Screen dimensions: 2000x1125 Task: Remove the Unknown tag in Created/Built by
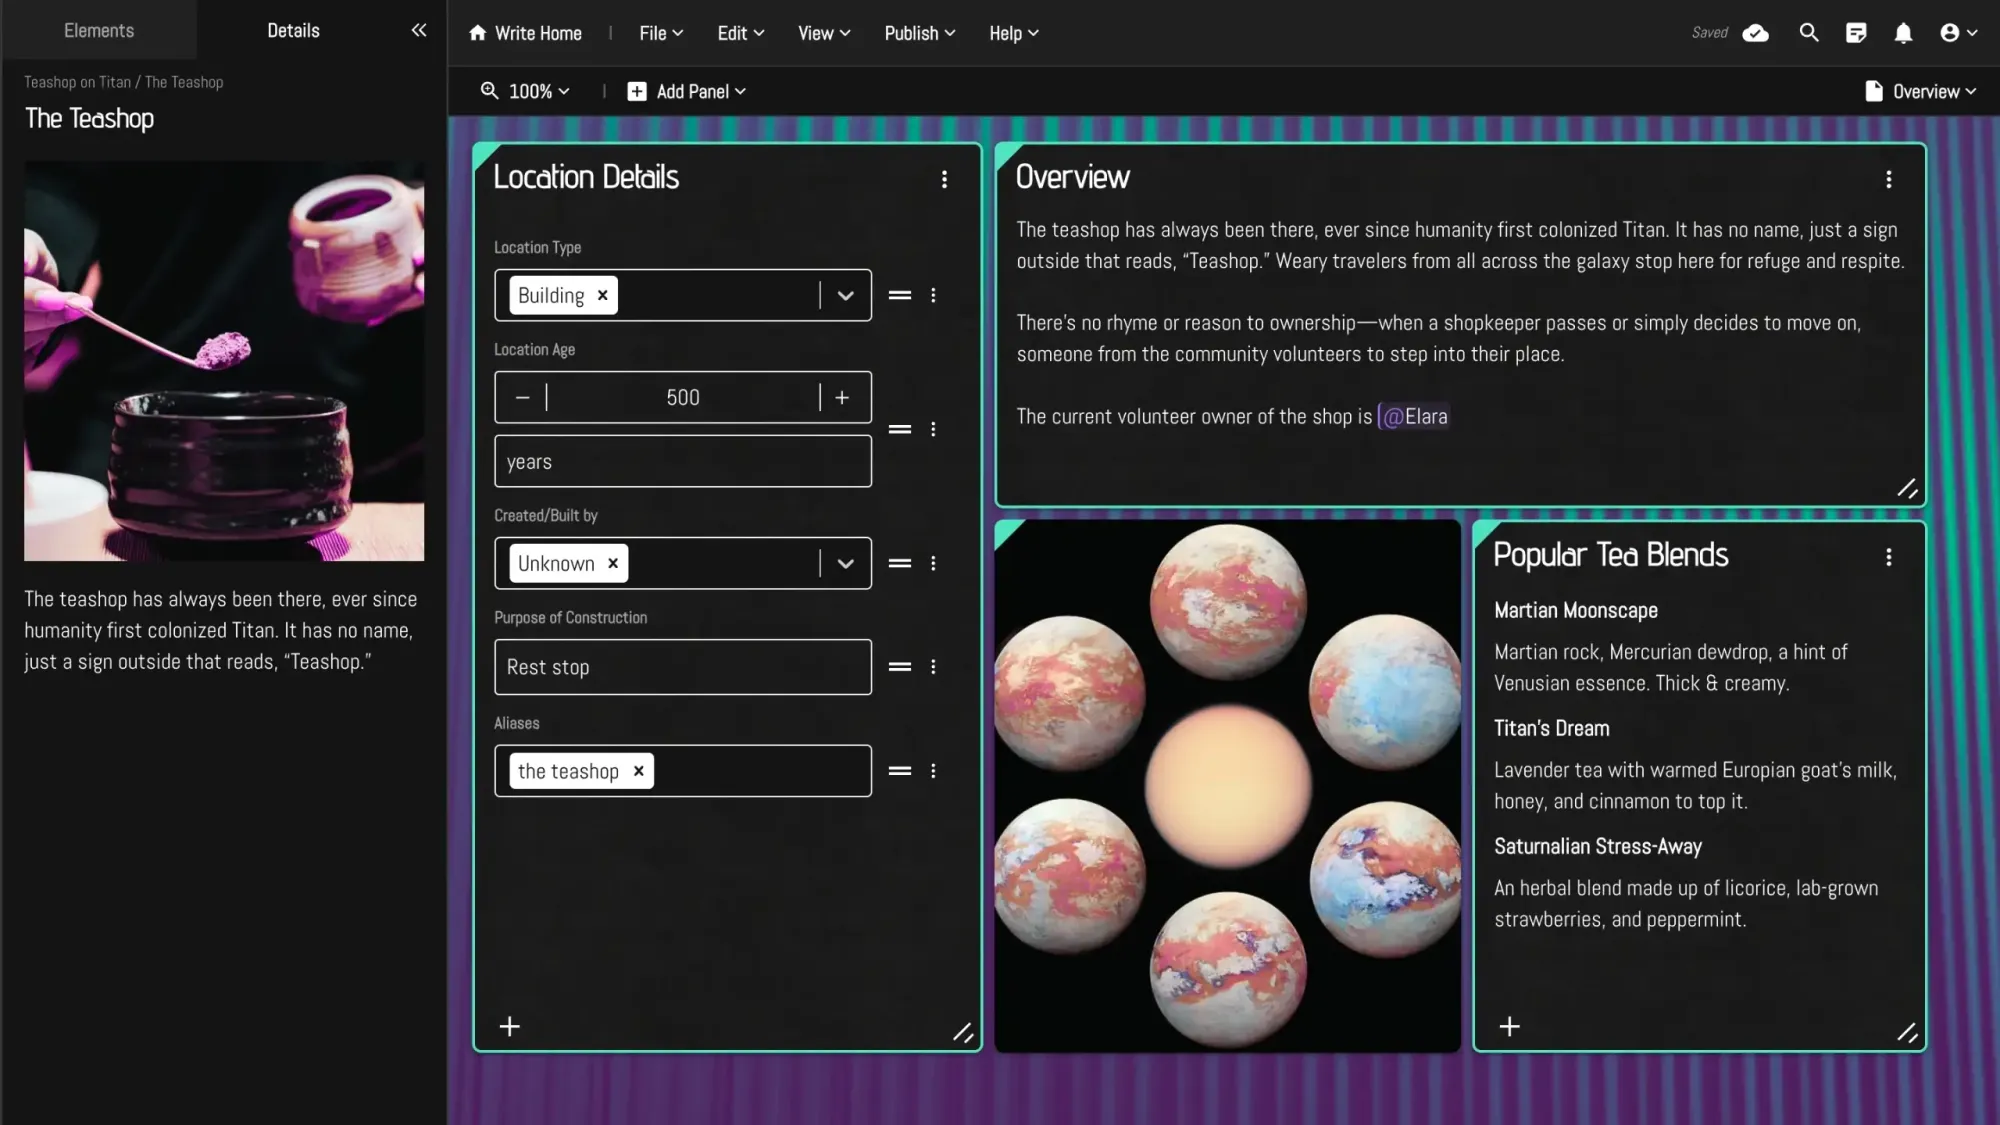613,563
